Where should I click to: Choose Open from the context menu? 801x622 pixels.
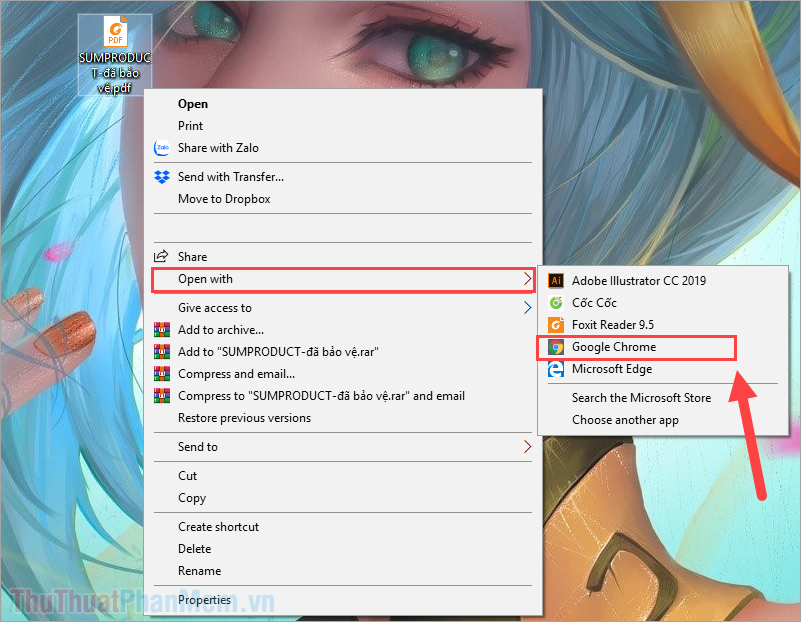pyautogui.click(x=343, y=104)
